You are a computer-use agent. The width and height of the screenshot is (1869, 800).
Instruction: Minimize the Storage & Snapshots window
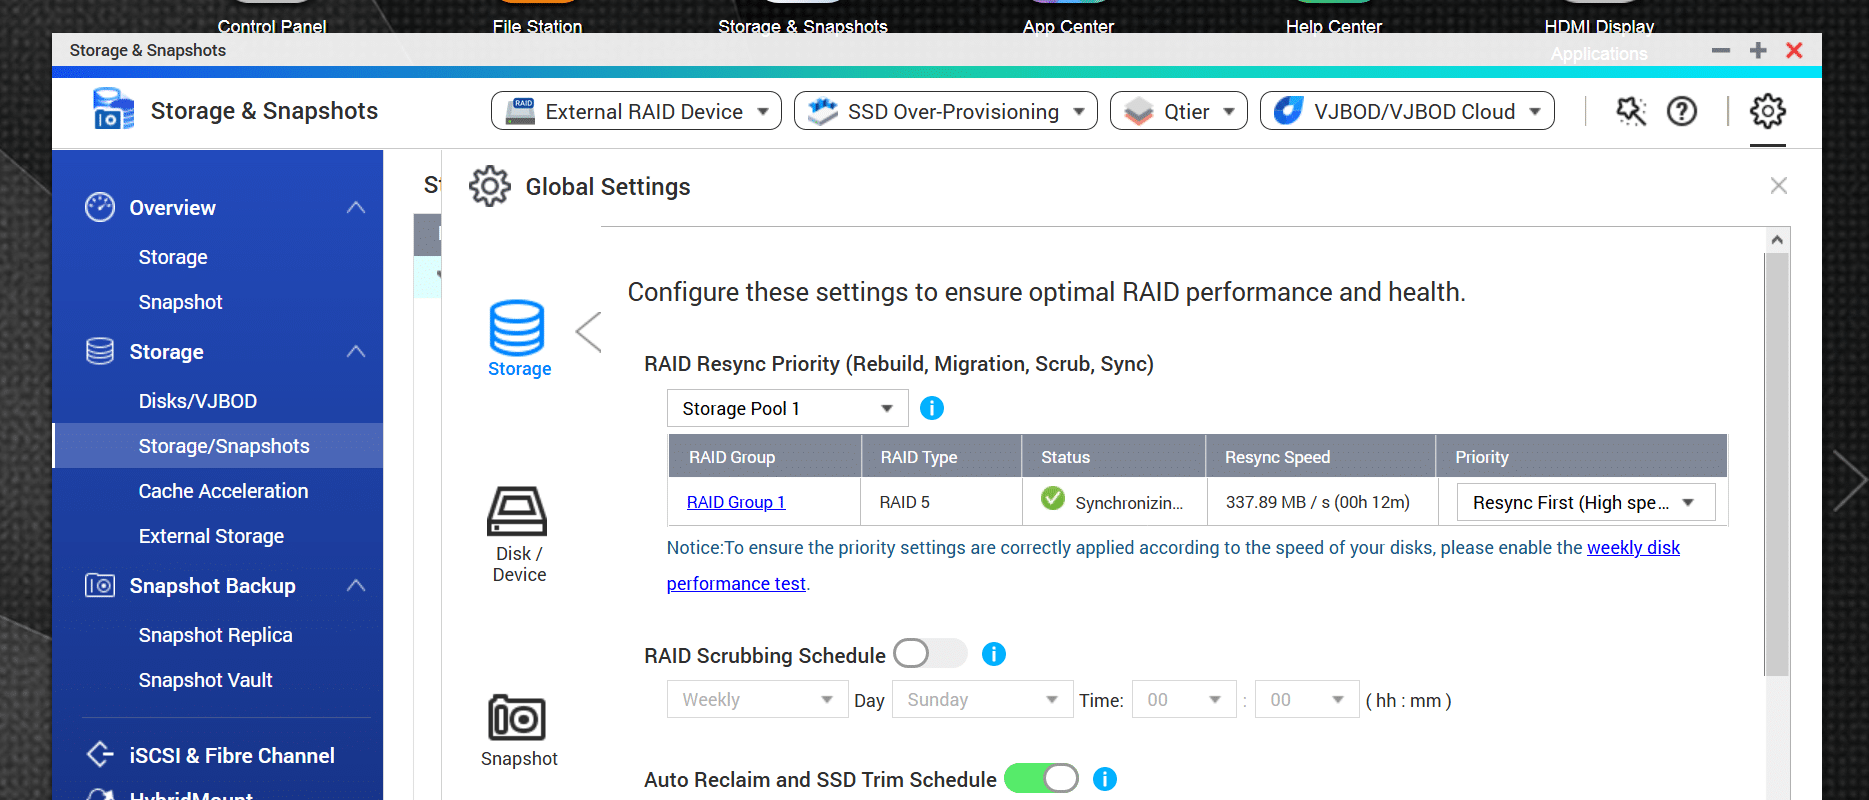tap(1720, 50)
